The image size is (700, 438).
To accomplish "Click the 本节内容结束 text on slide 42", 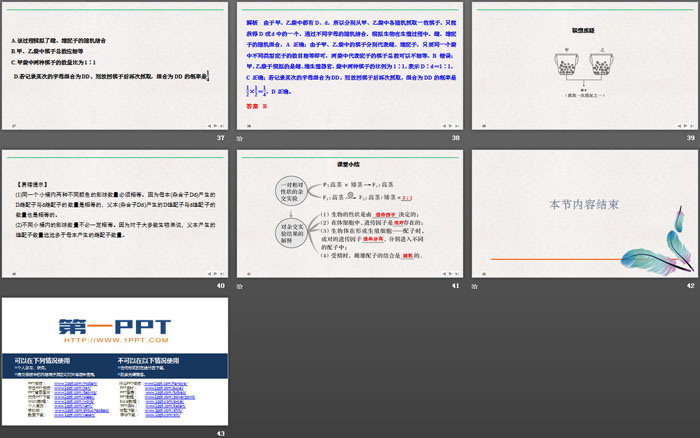I will pyautogui.click(x=584, y=205).
